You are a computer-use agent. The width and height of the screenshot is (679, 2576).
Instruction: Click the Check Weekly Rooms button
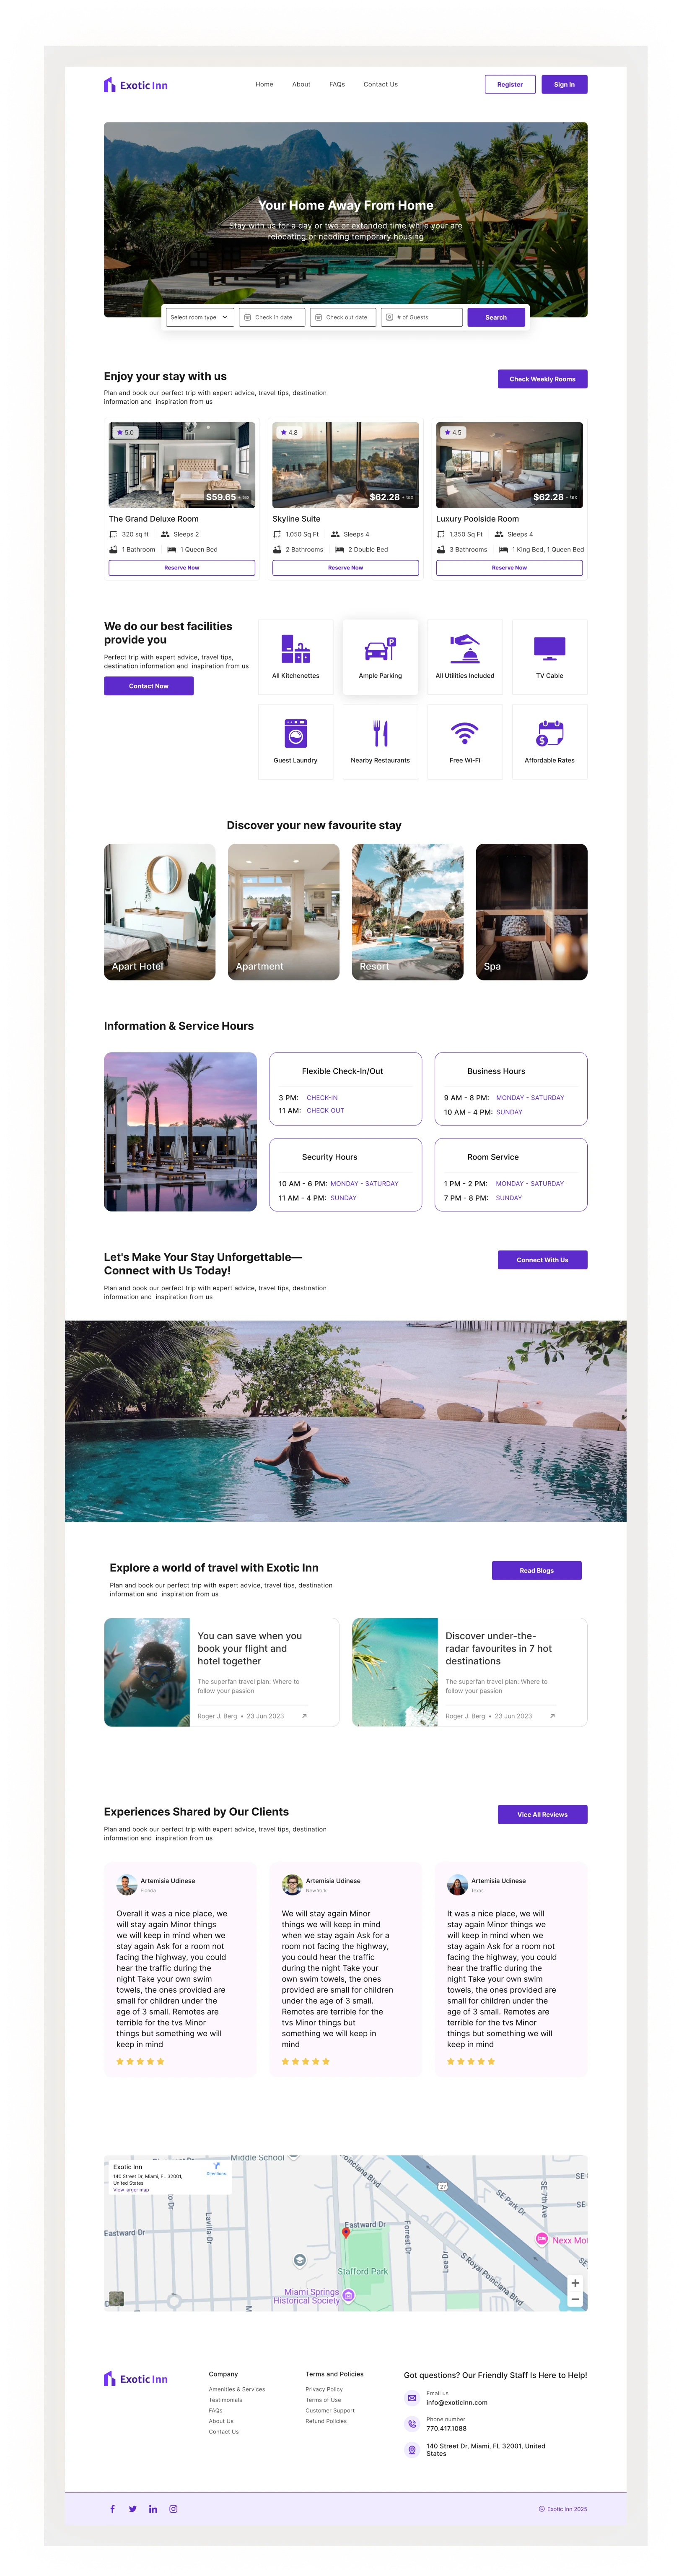[x=542, y=379]
